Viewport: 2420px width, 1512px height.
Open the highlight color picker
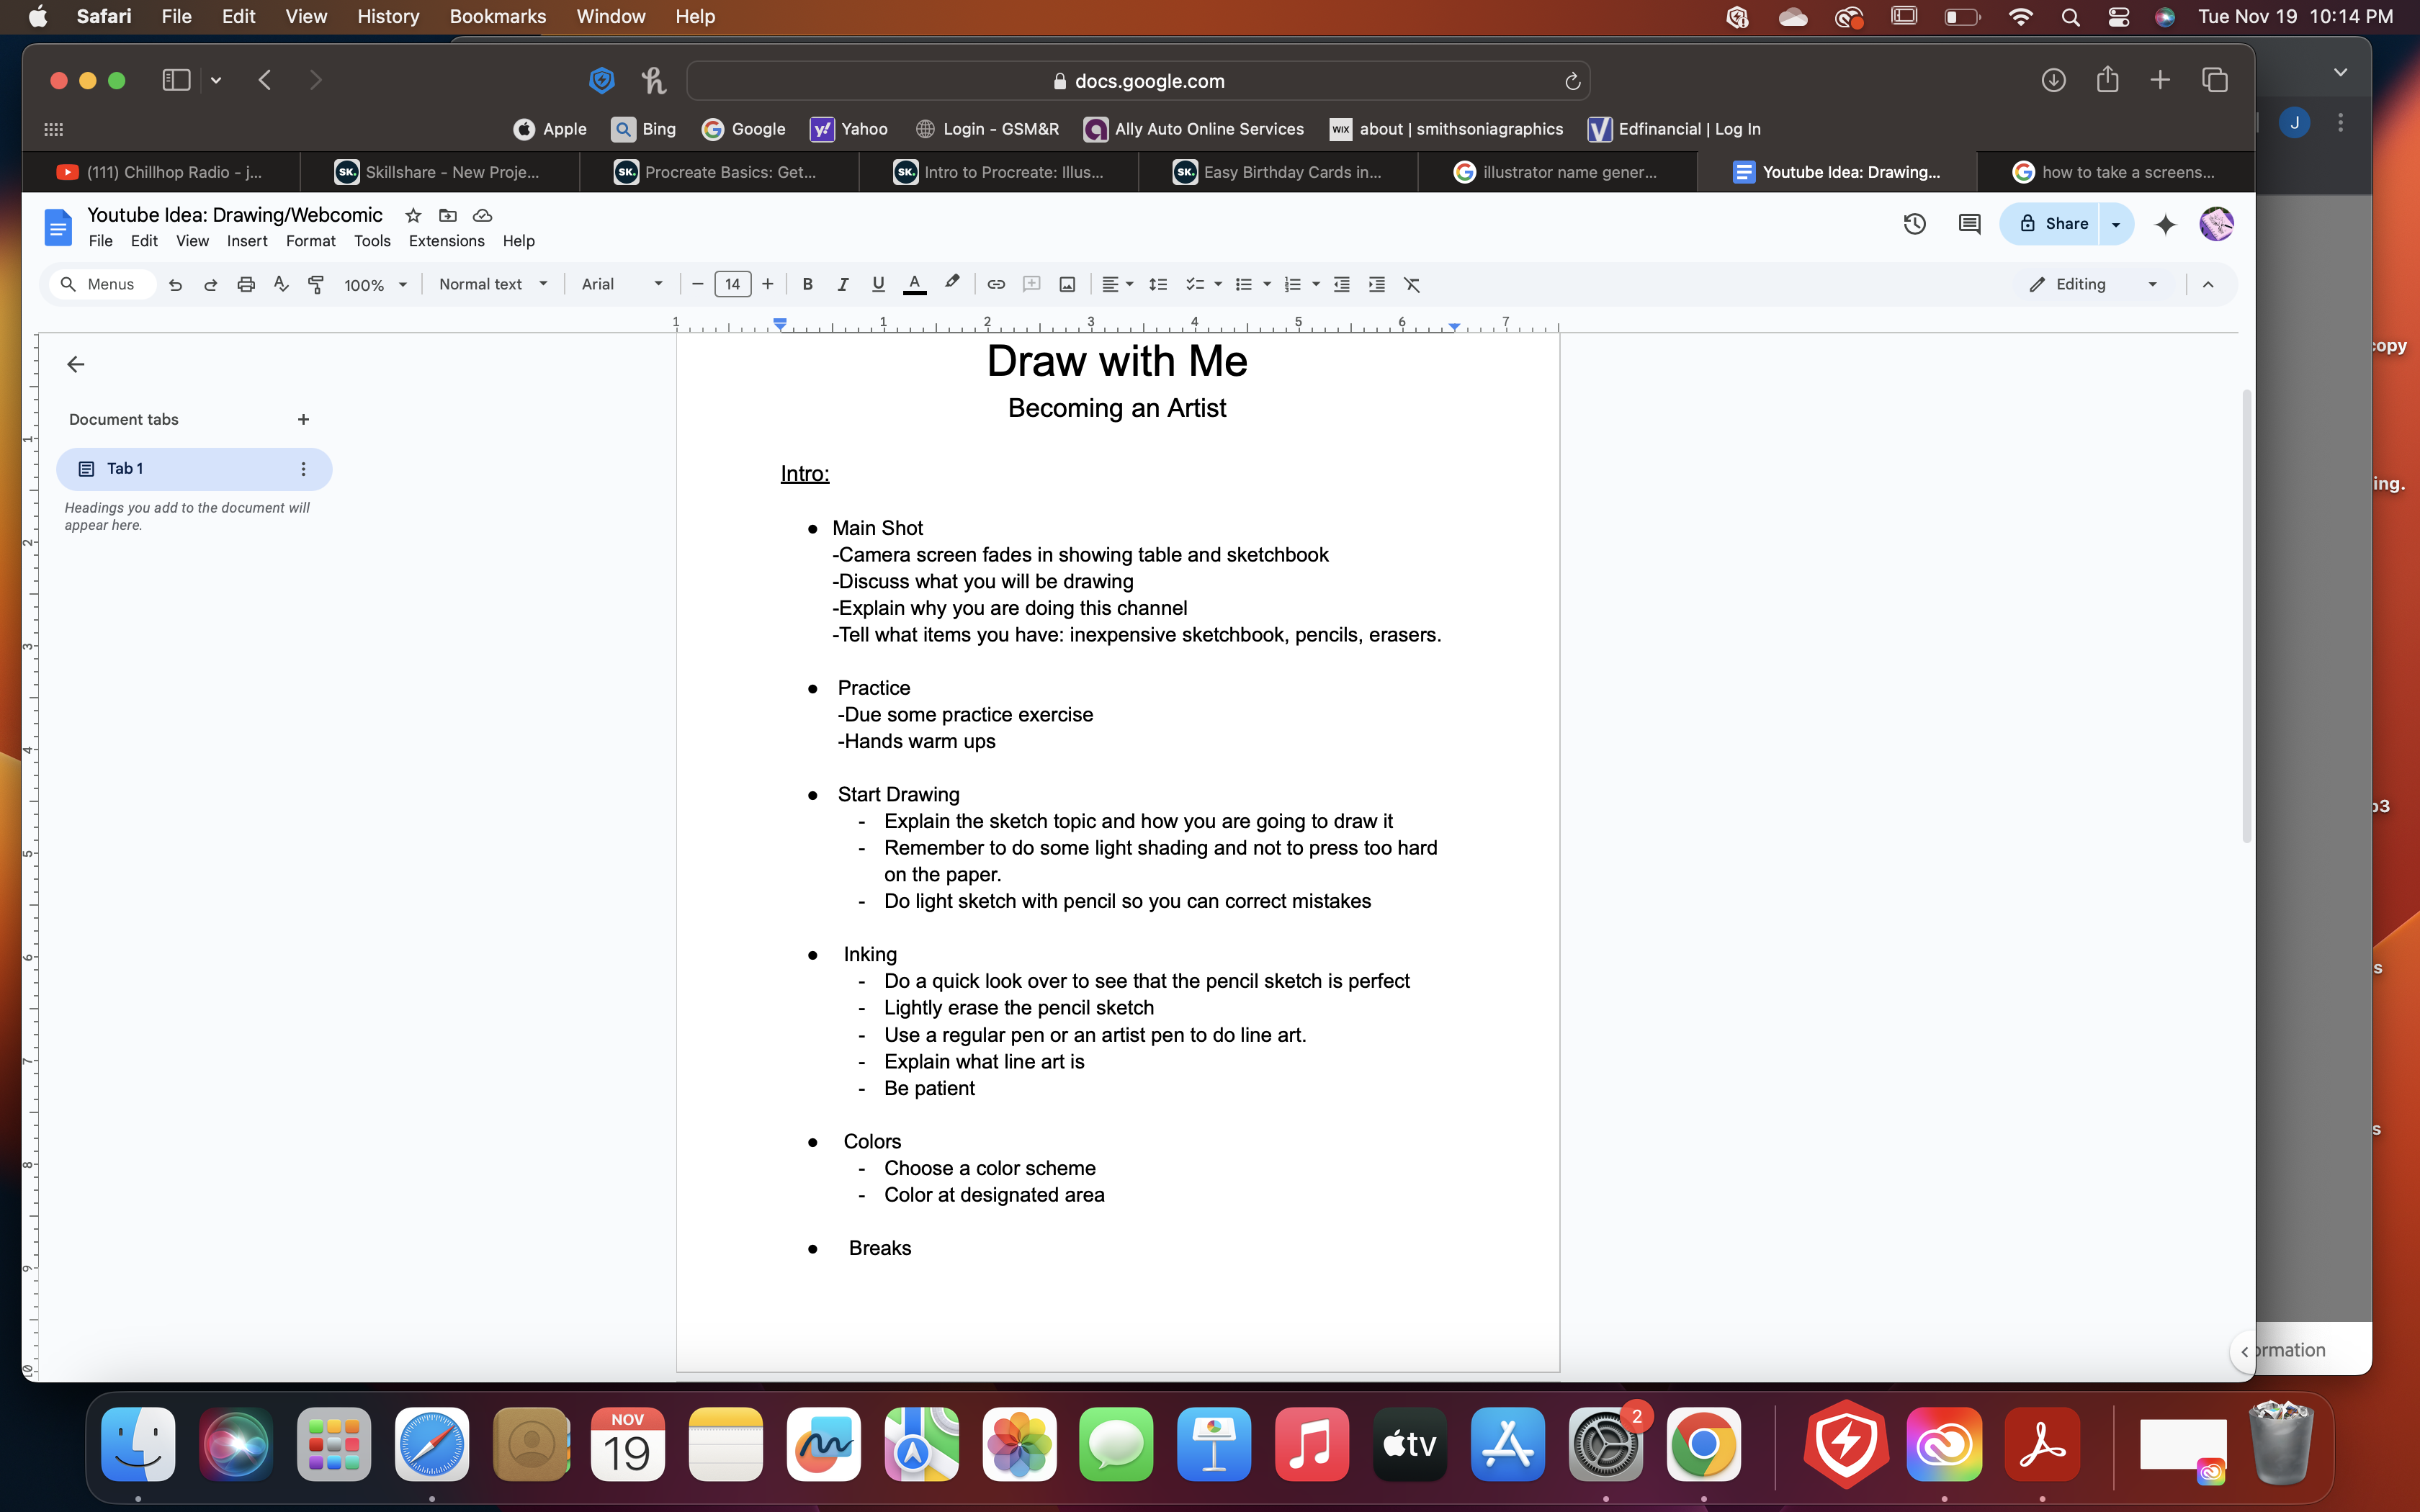coord(951,284)
